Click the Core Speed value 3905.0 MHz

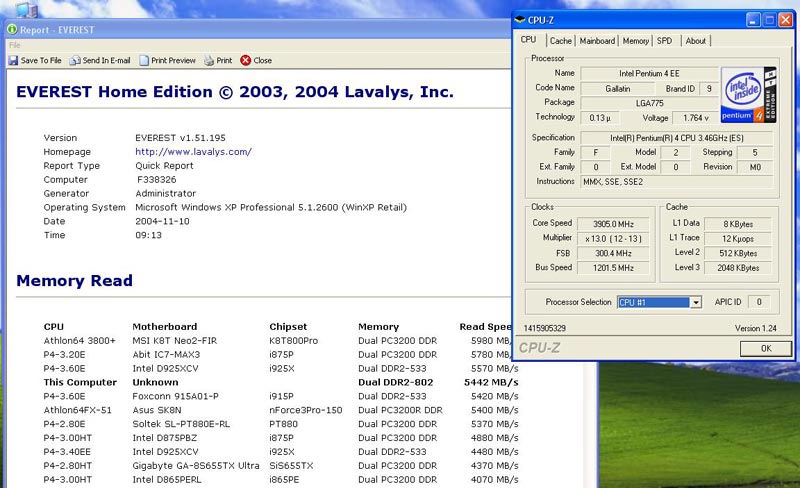(613, 224)
